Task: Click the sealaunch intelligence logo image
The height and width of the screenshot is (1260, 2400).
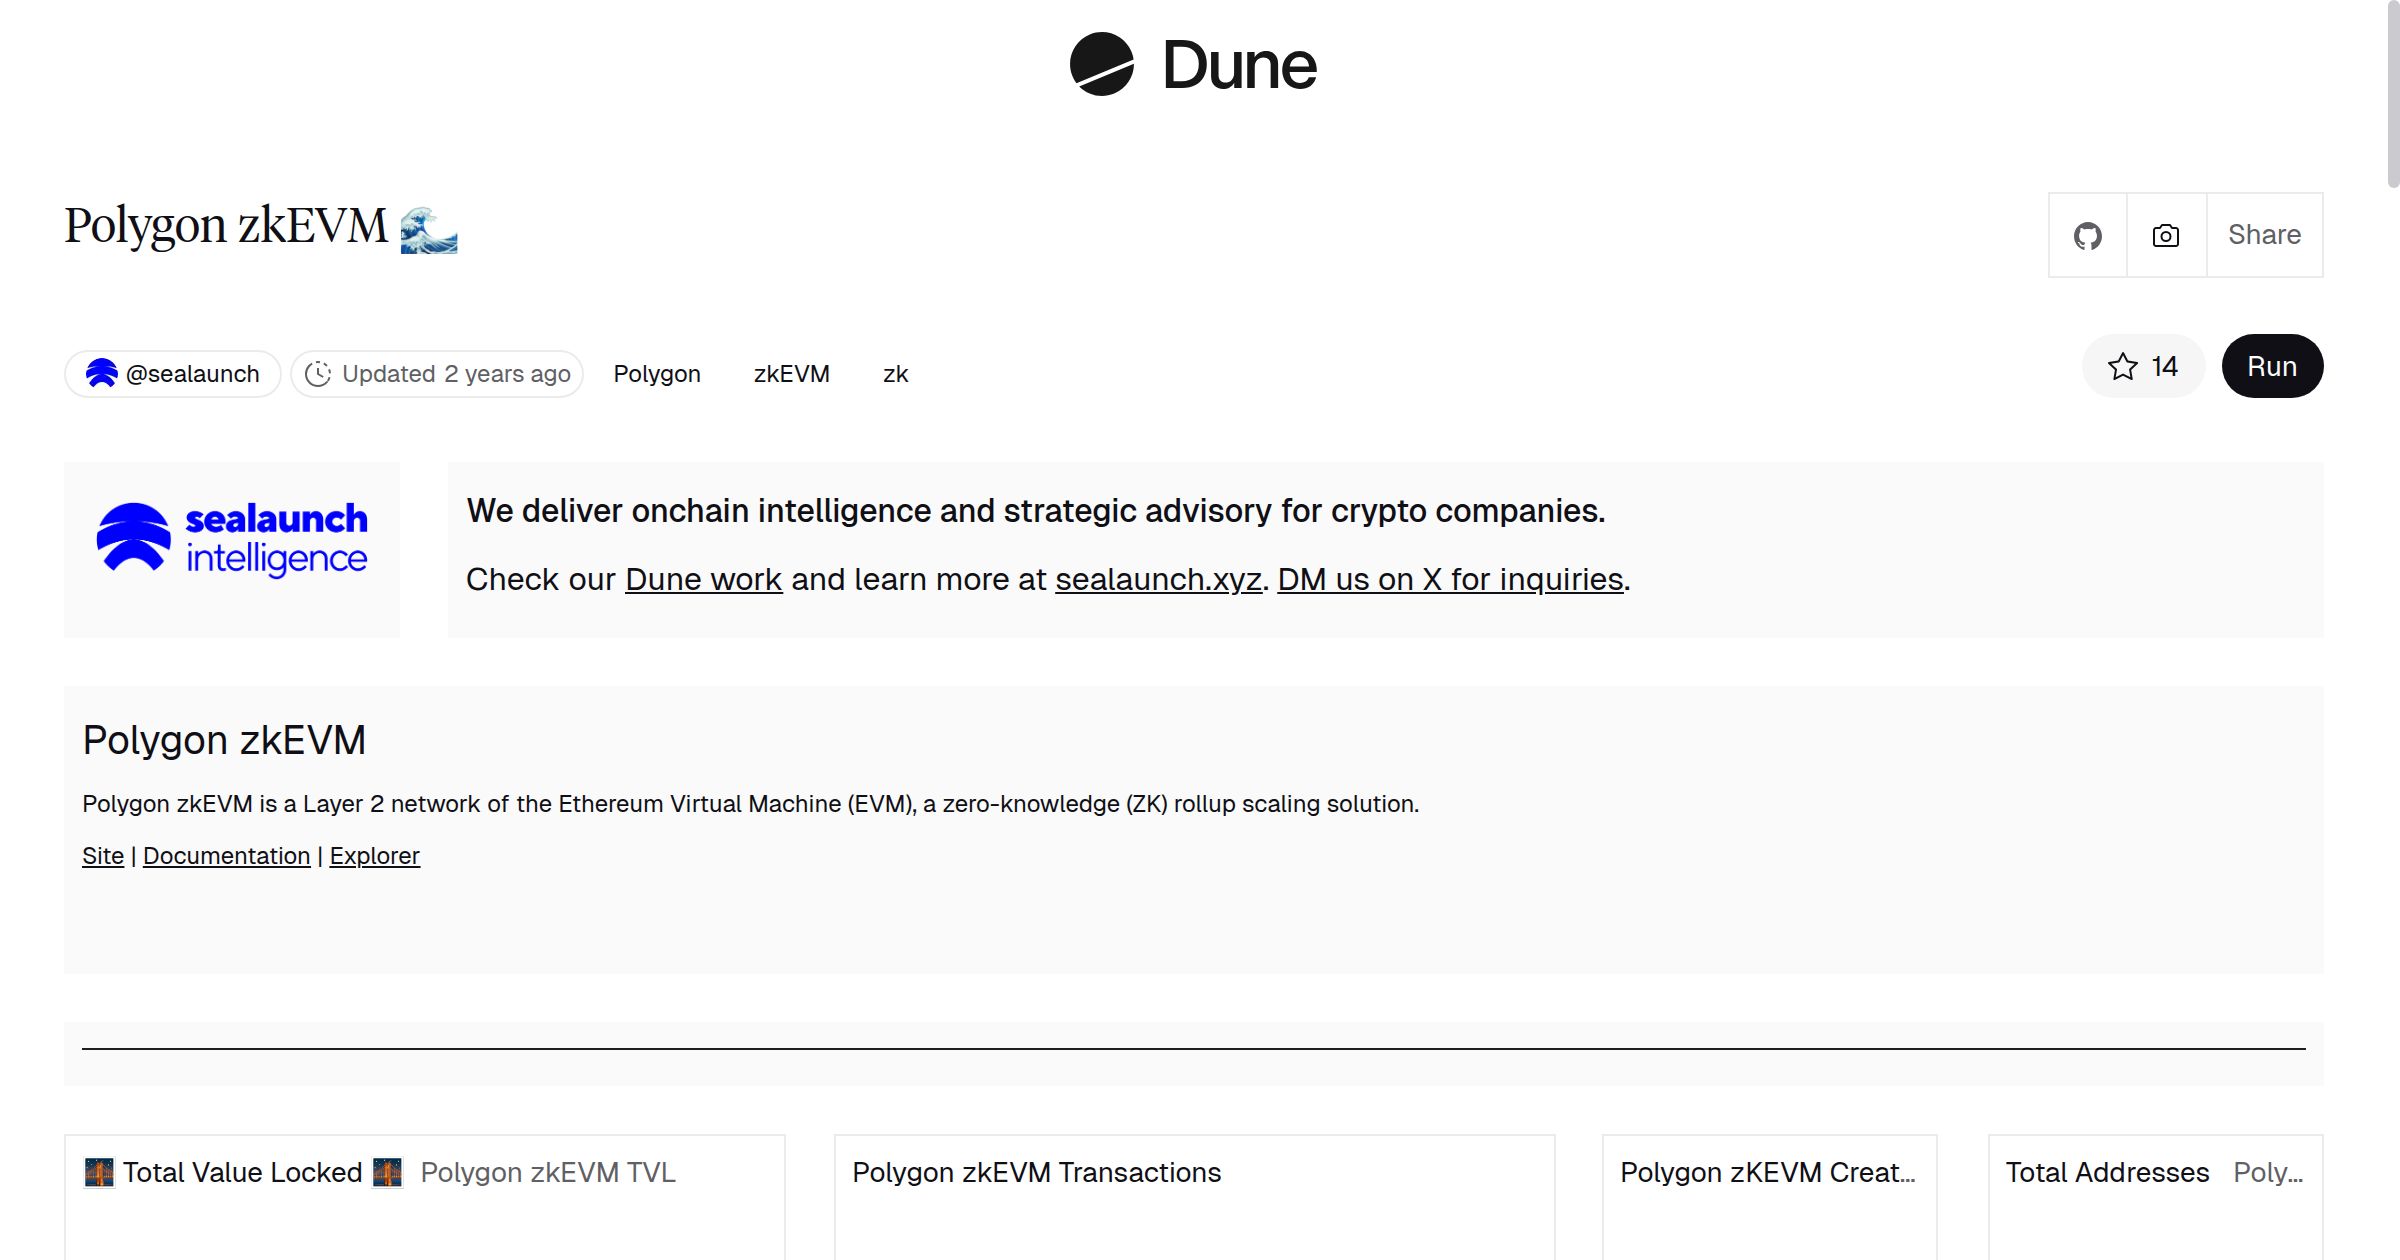Action: pos(232,540)
